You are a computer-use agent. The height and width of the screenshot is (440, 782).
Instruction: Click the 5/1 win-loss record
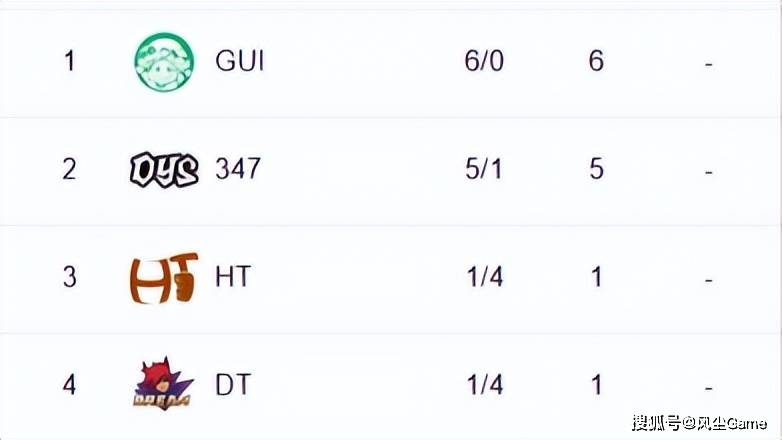(484, 169)
